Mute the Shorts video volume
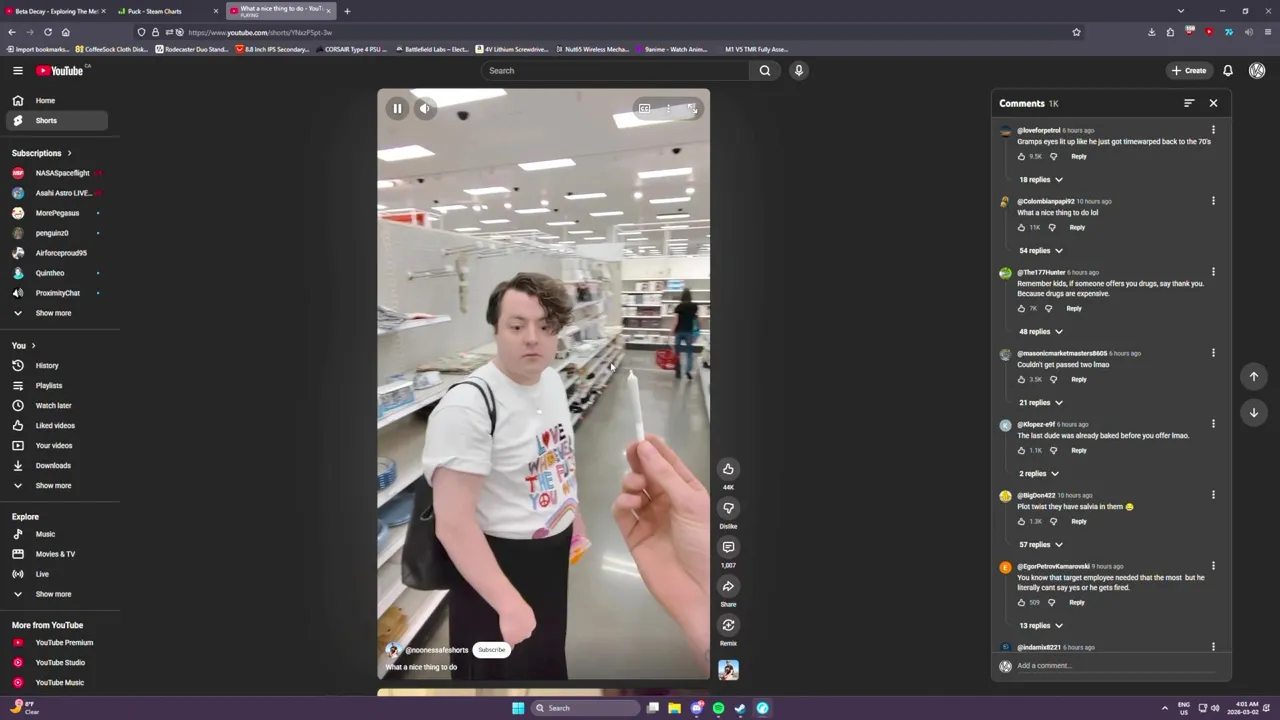 [x=425, y=108]
